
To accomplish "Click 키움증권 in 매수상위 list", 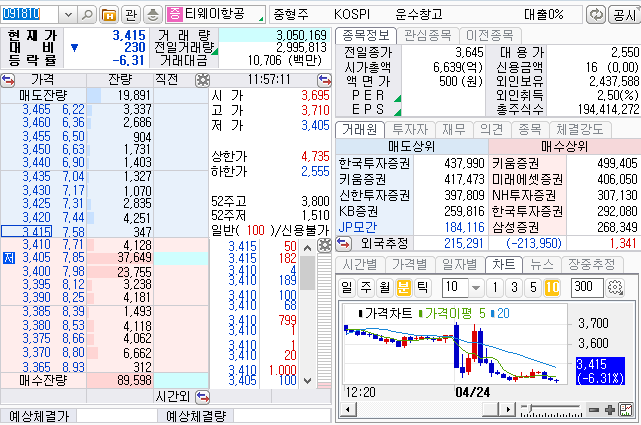I will pyautogui.click(x=515, y=163).
